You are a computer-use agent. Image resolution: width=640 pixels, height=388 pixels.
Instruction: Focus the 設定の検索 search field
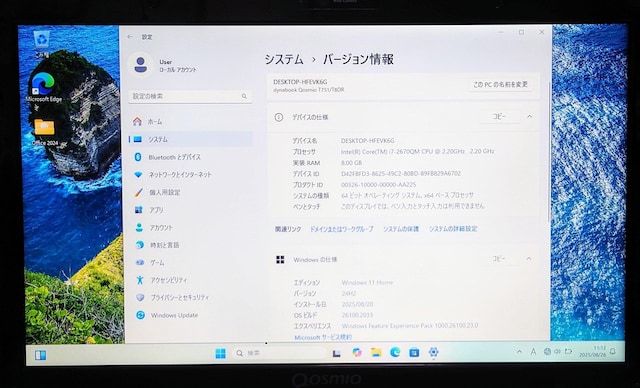[x=190, y=96]
